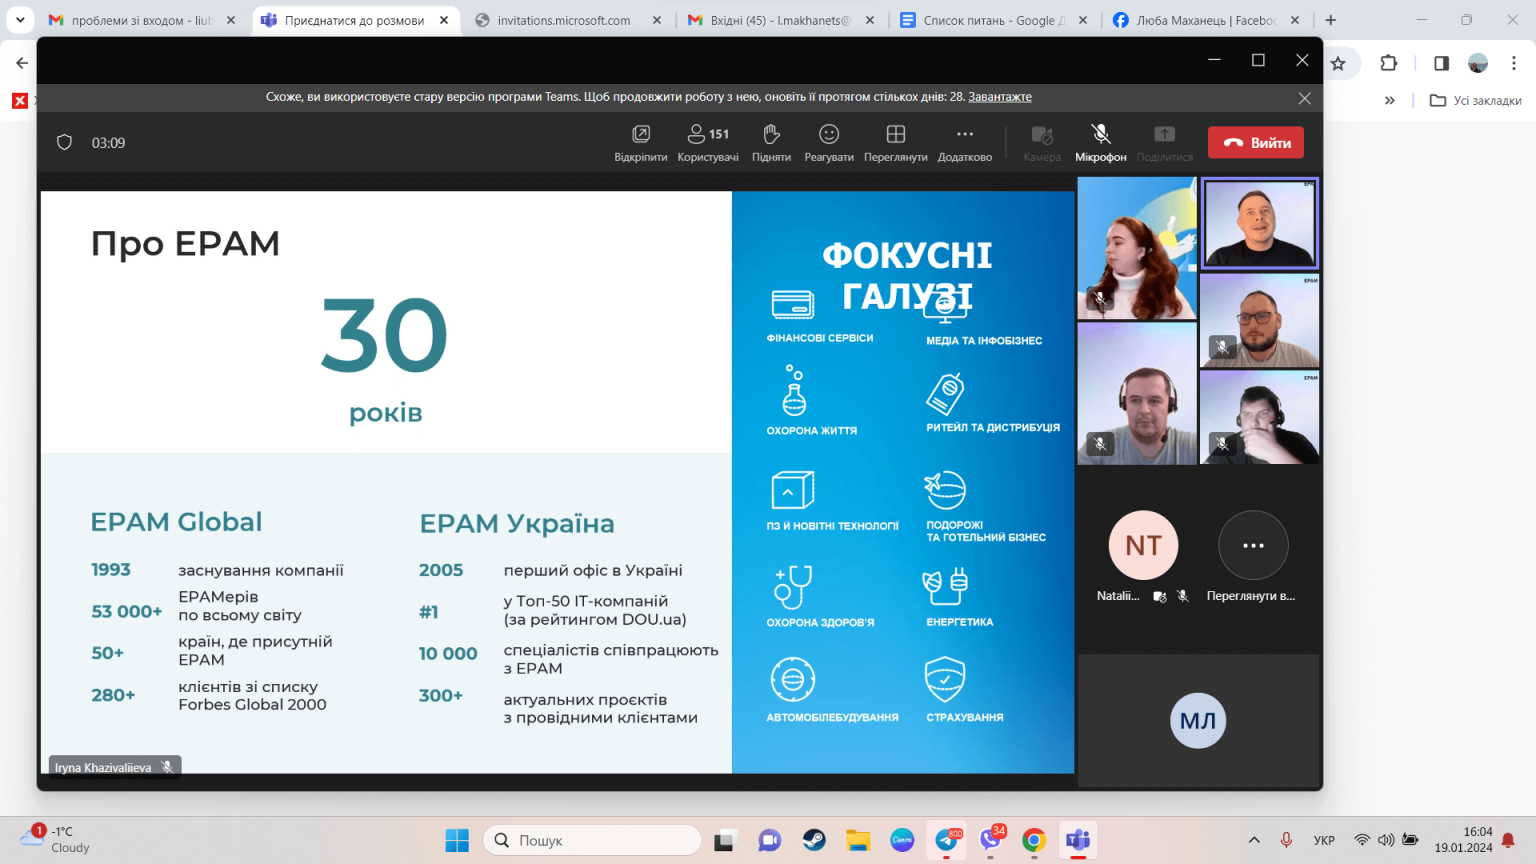1536x864 pixels.
Task: Select the highlighted speaker video tile
Action: (x=1260, y=224)
